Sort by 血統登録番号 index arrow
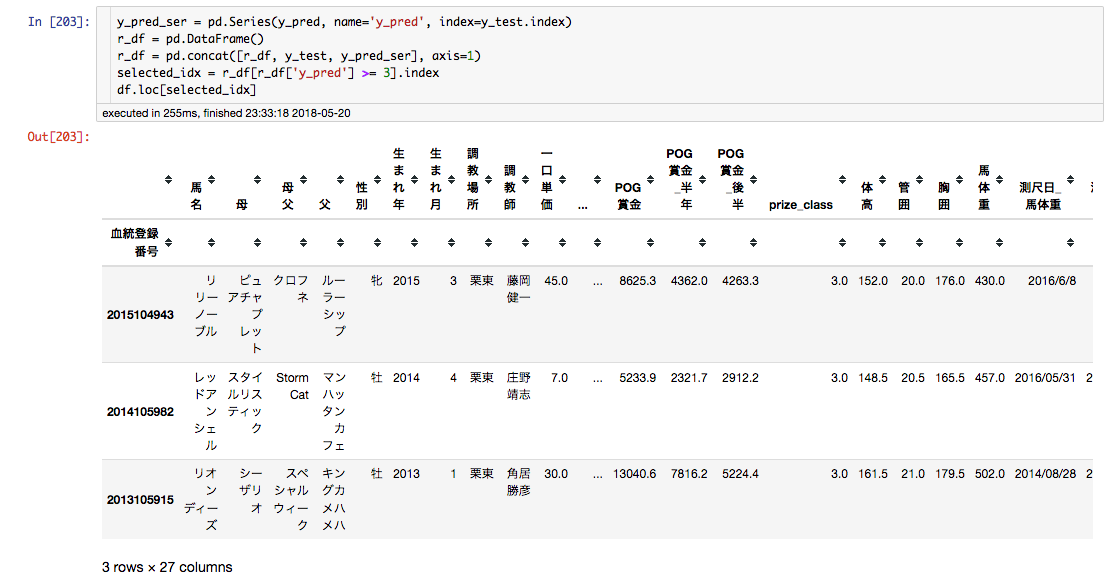Viewport: 1110px width, 588px height. (x=168, y=243)
